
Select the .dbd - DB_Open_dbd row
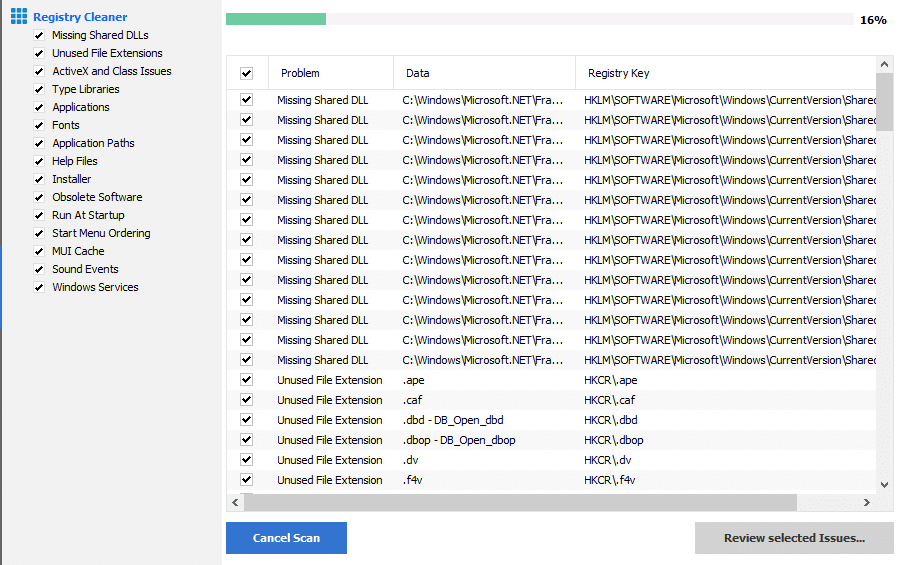pyautogui.click(x=551, y=420)
